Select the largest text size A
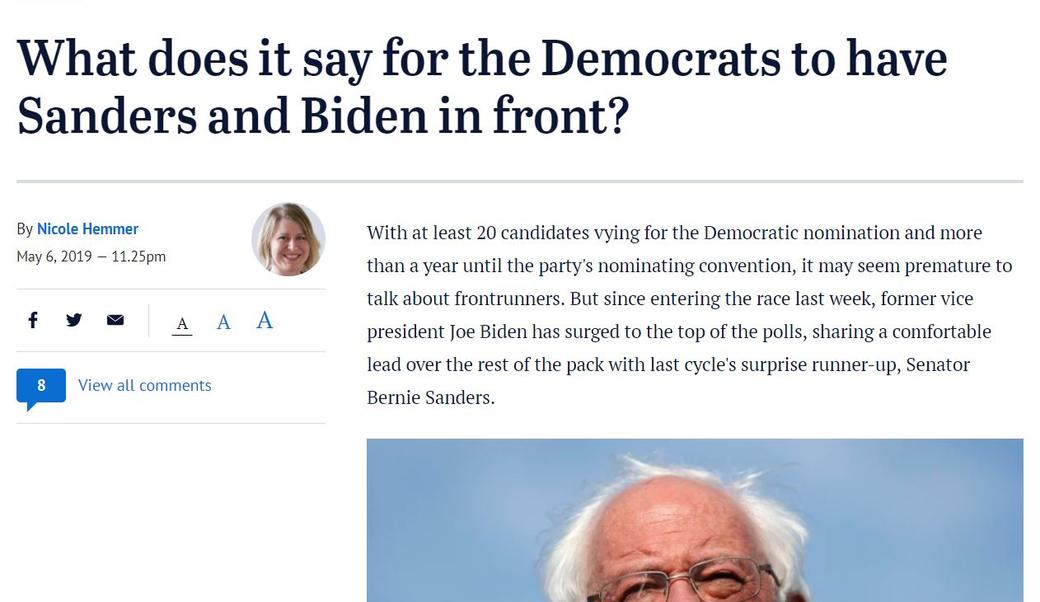The height and width of the screenshot is (602, 1040). click(x=264, y=320)
